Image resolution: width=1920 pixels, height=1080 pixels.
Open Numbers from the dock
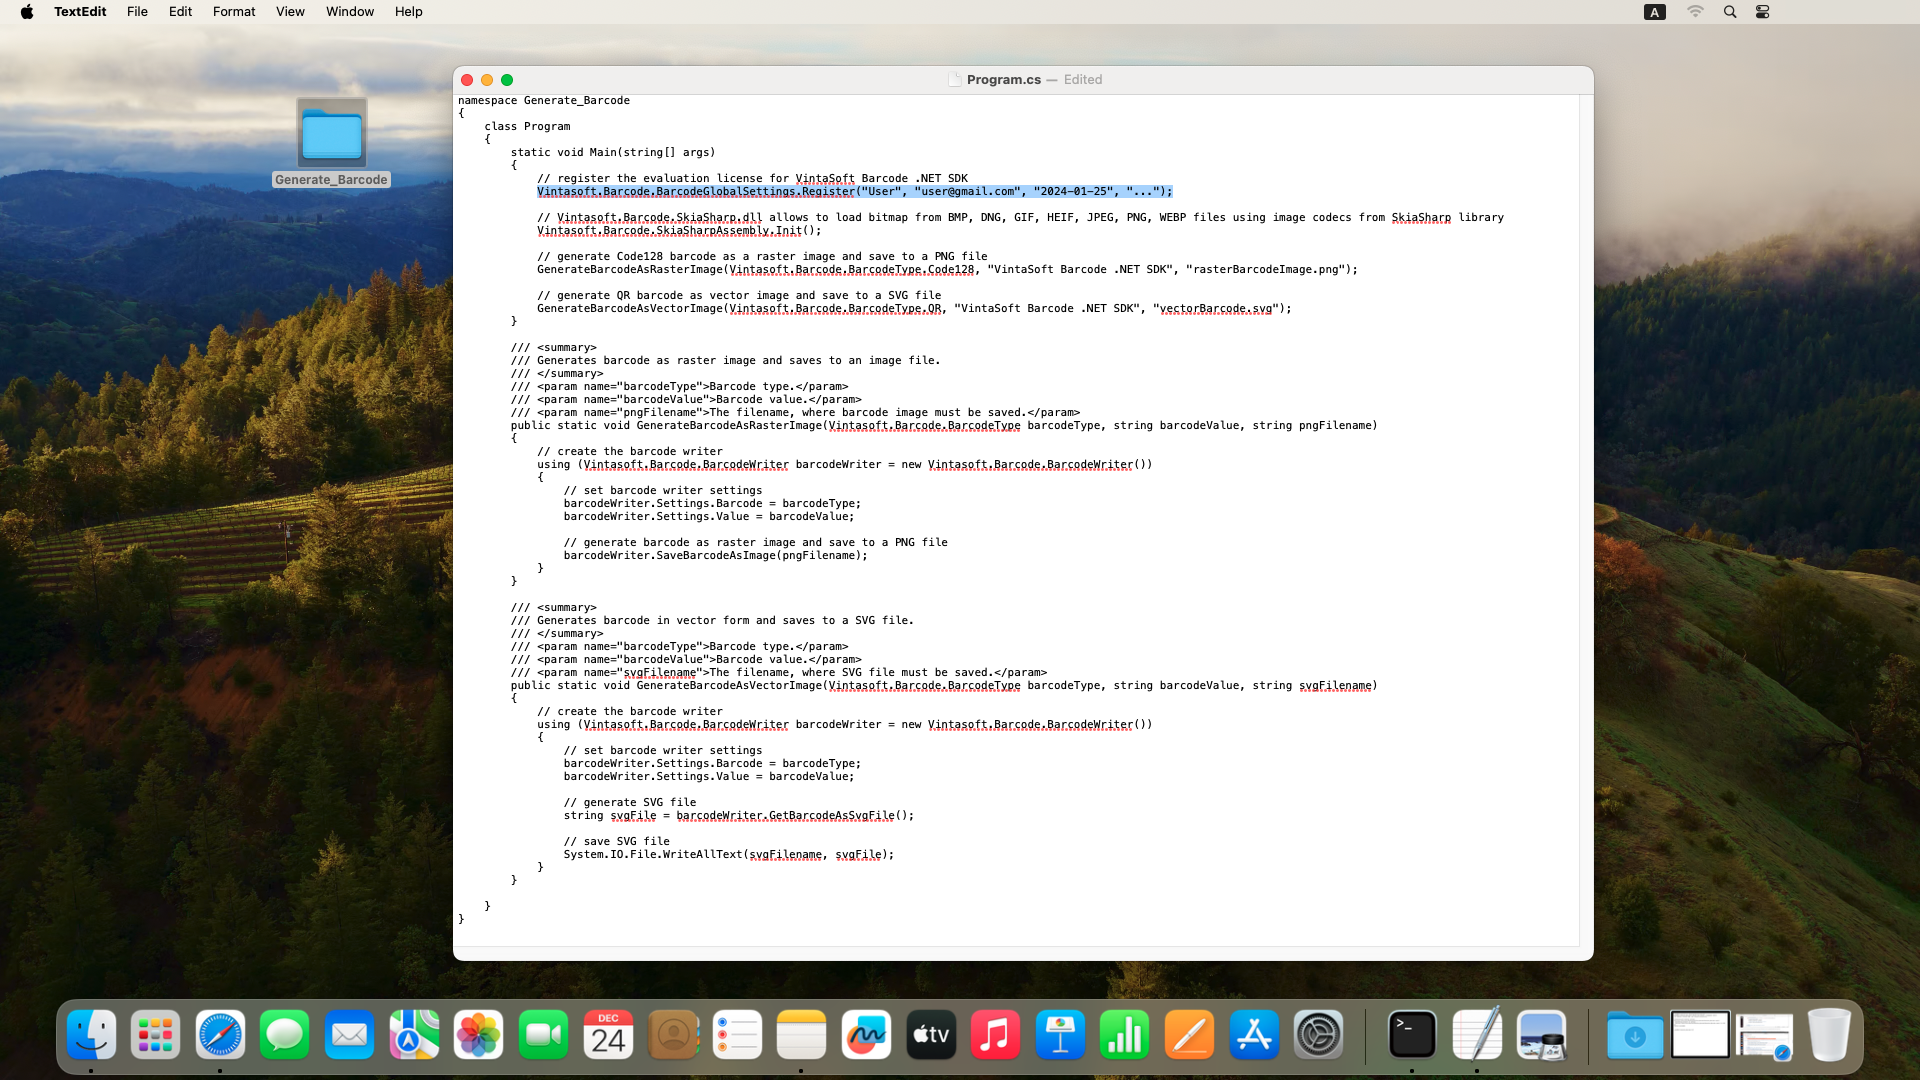1125,1035
